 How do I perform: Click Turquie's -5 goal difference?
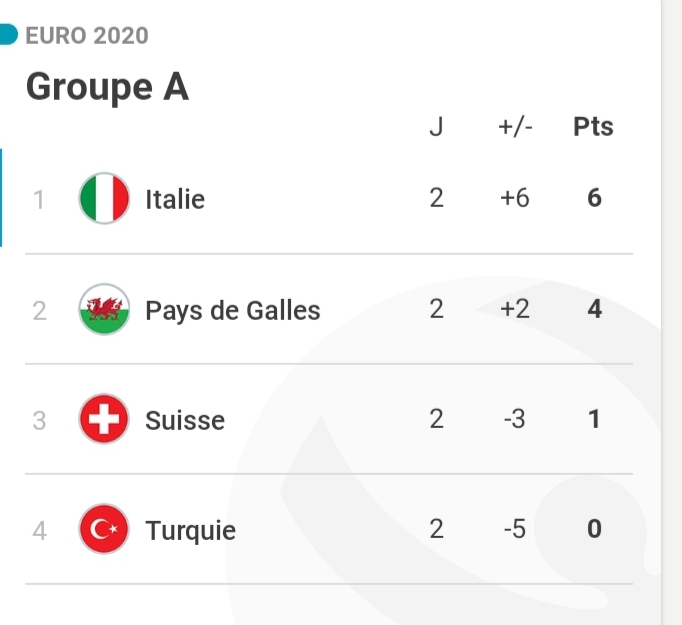pyautogui.click(x=514, y=529)
